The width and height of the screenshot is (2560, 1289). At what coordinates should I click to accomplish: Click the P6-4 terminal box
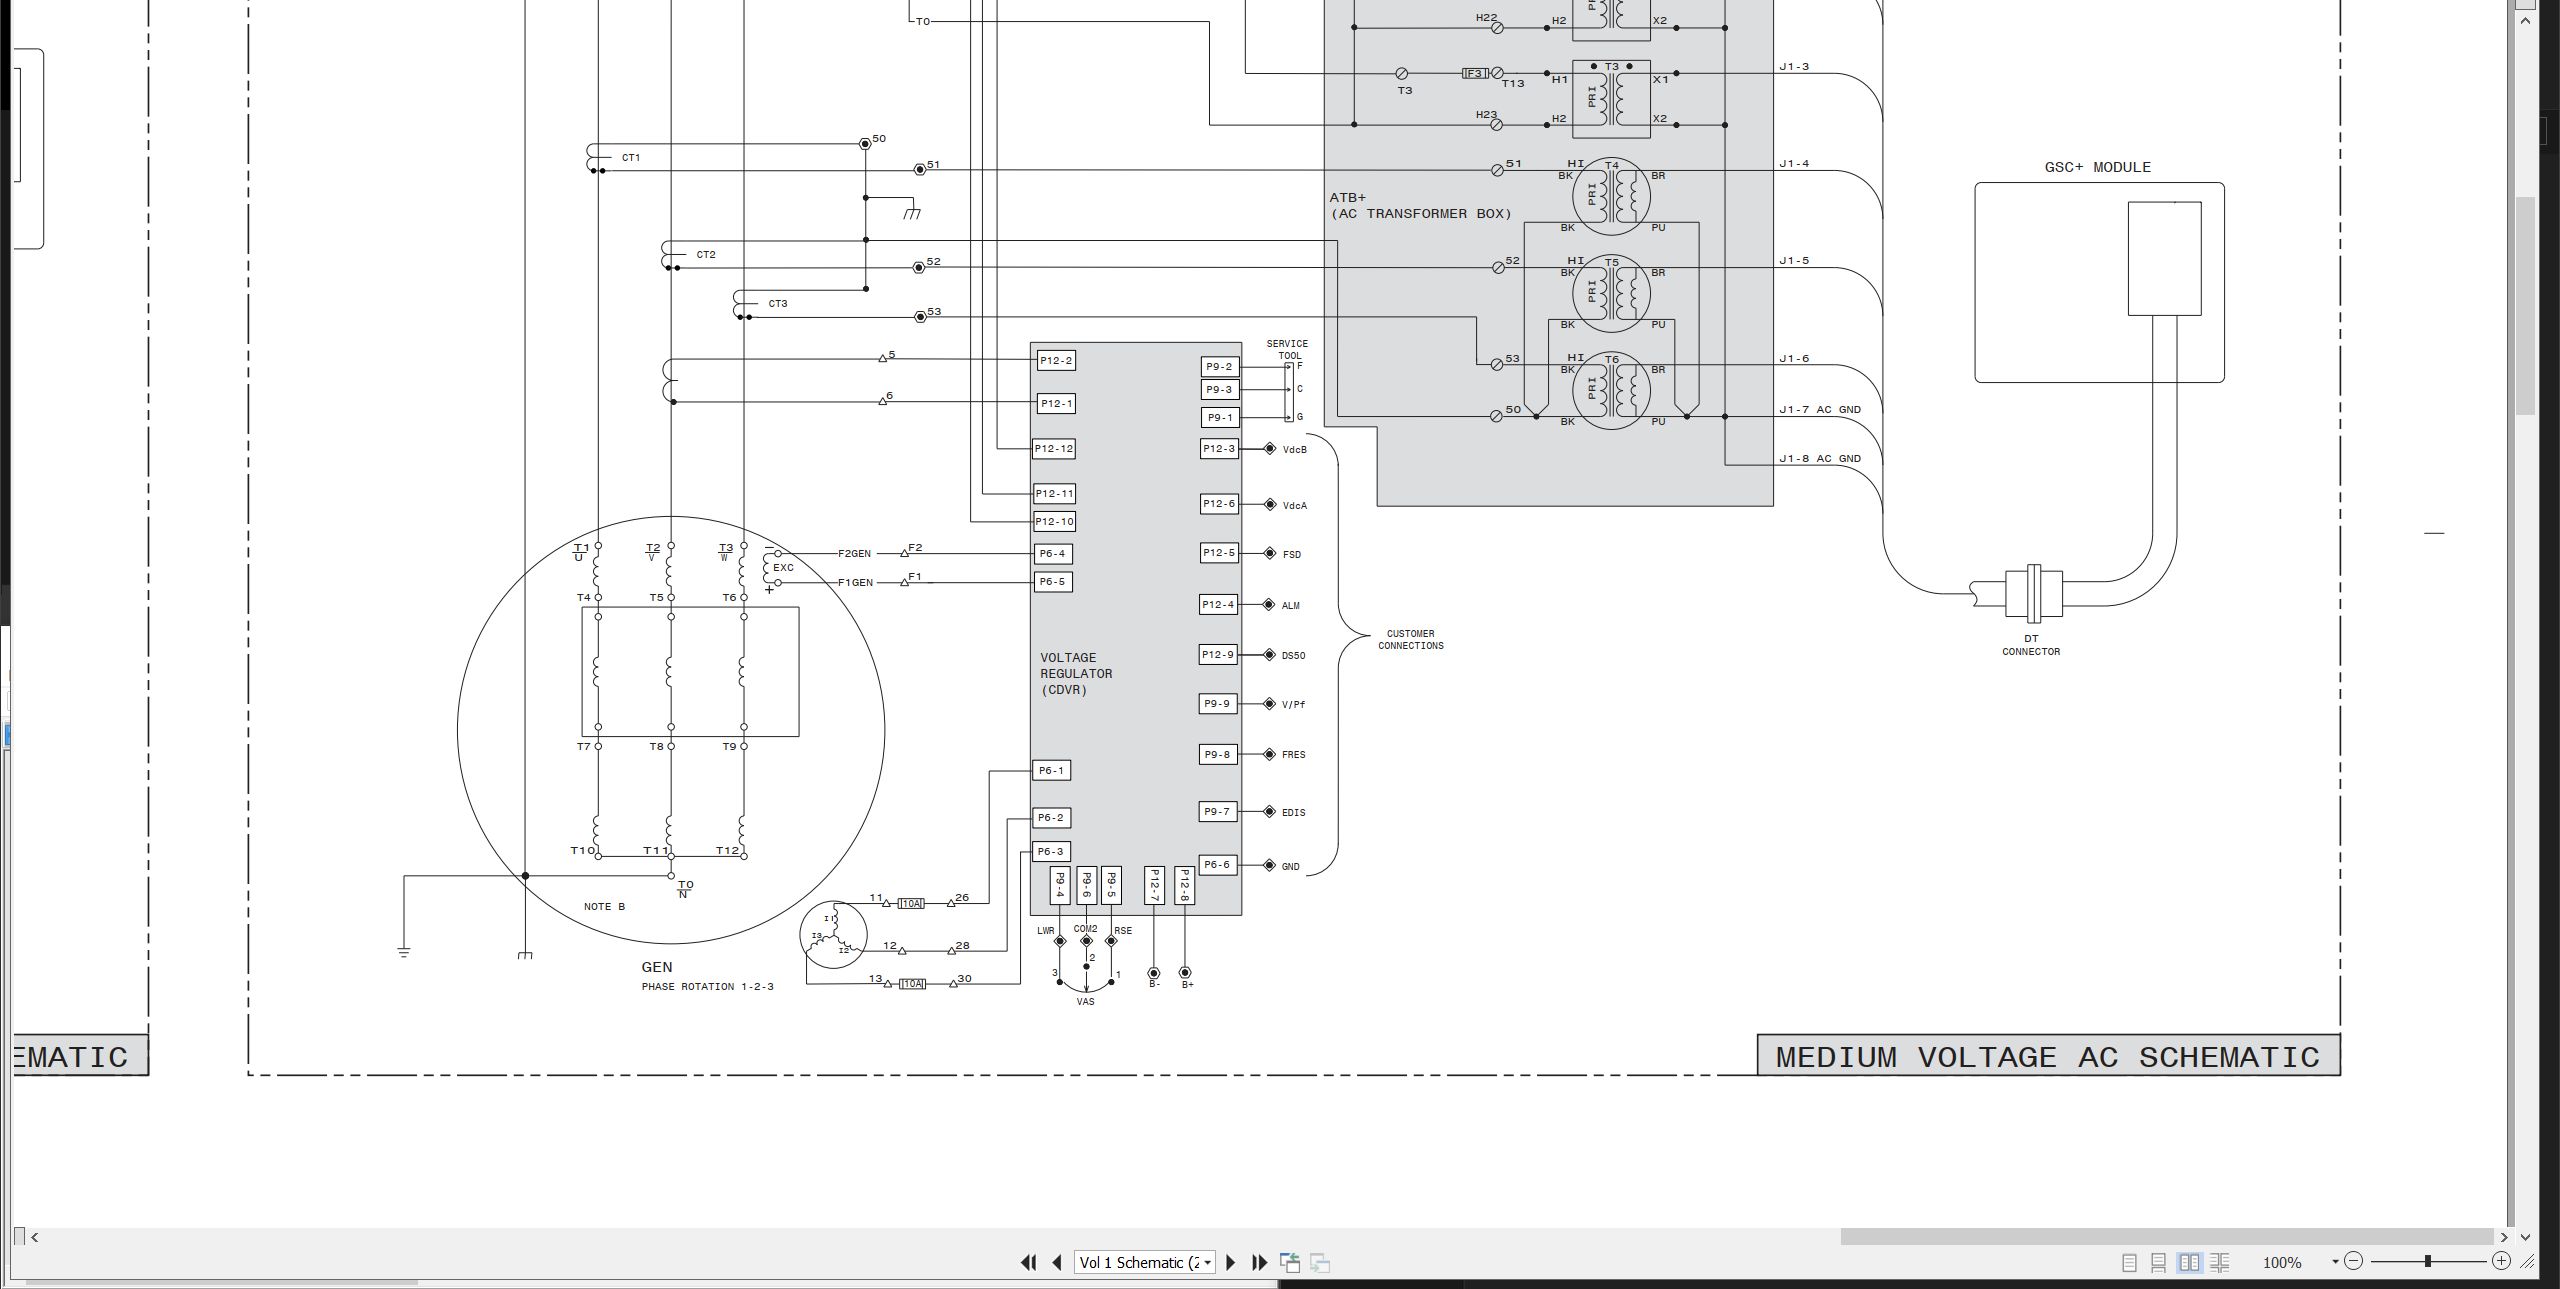click(x=1052, y=553)
